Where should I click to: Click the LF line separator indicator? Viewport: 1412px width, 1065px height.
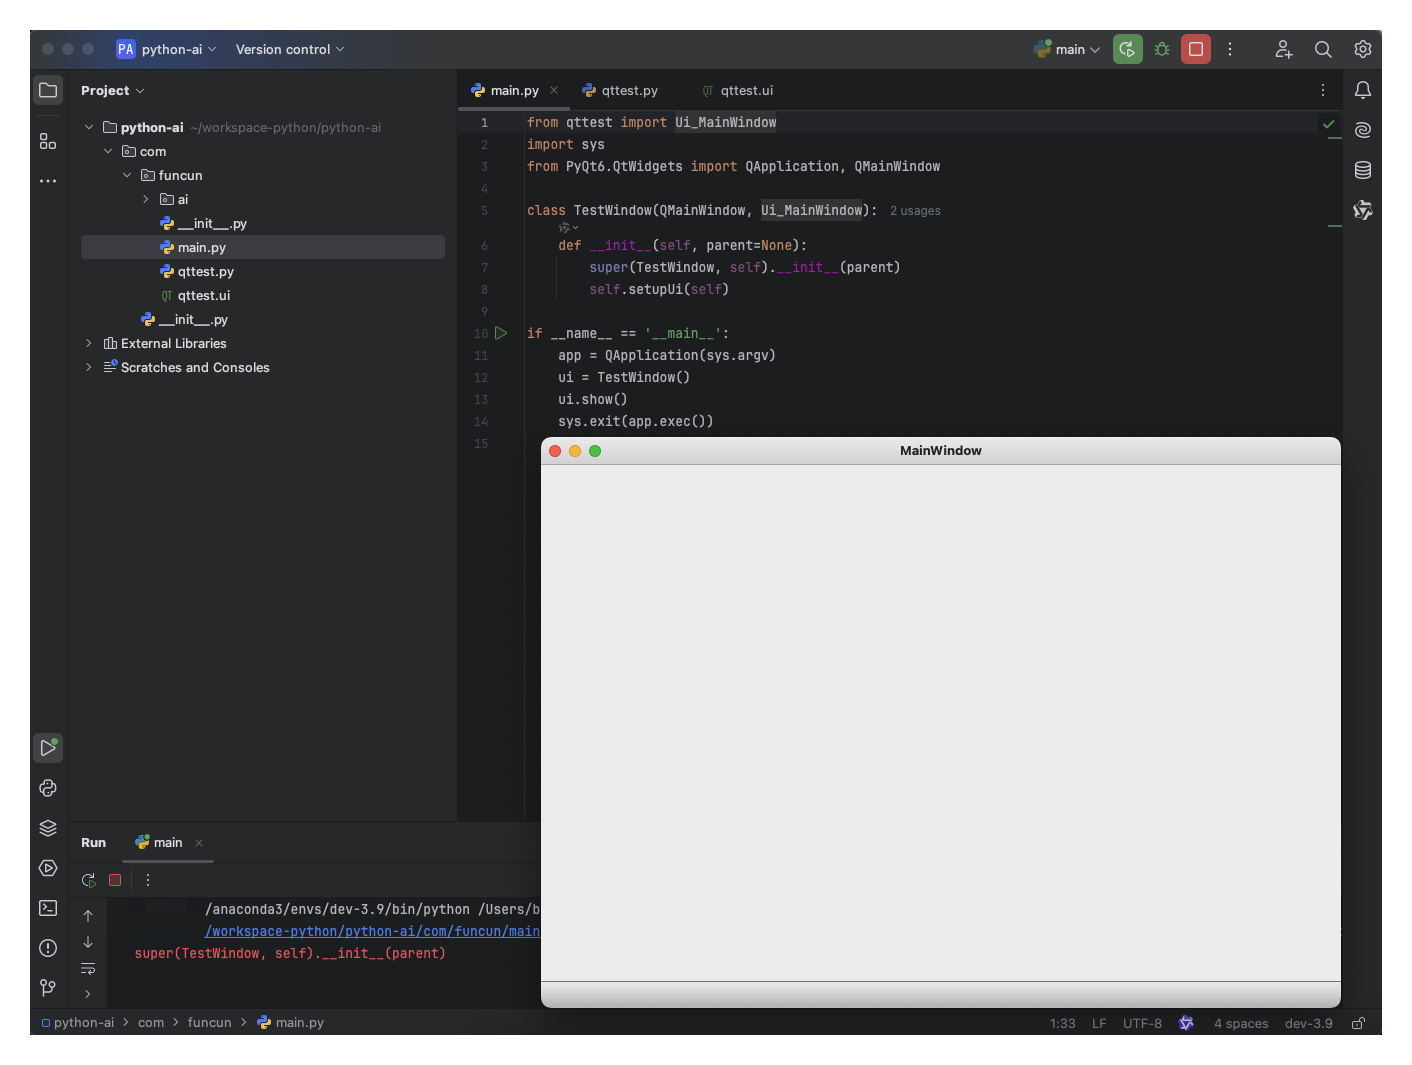tap(1099, 1023)
